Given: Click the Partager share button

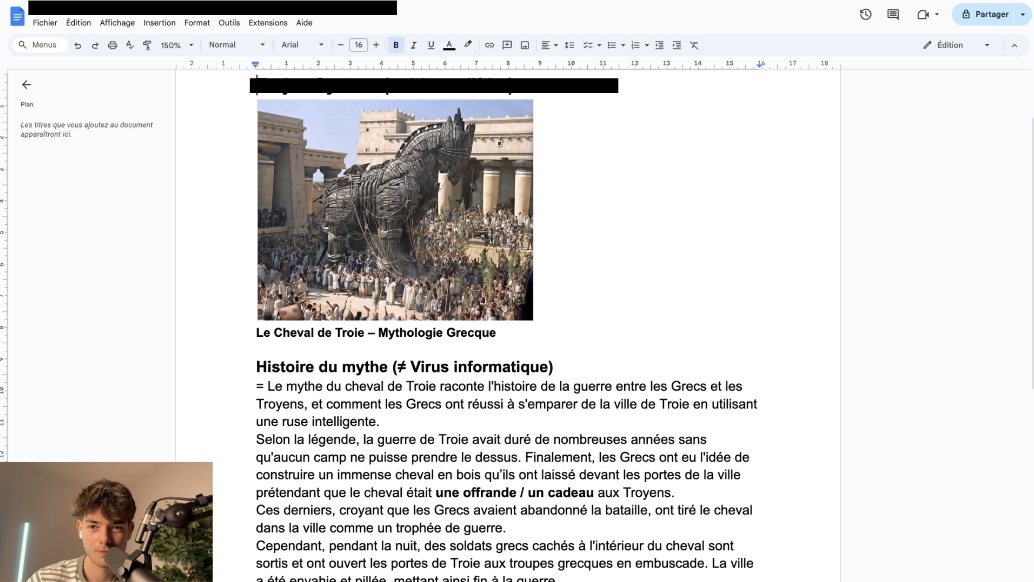Looking at the screenshot, I should [x=985, y=15].
